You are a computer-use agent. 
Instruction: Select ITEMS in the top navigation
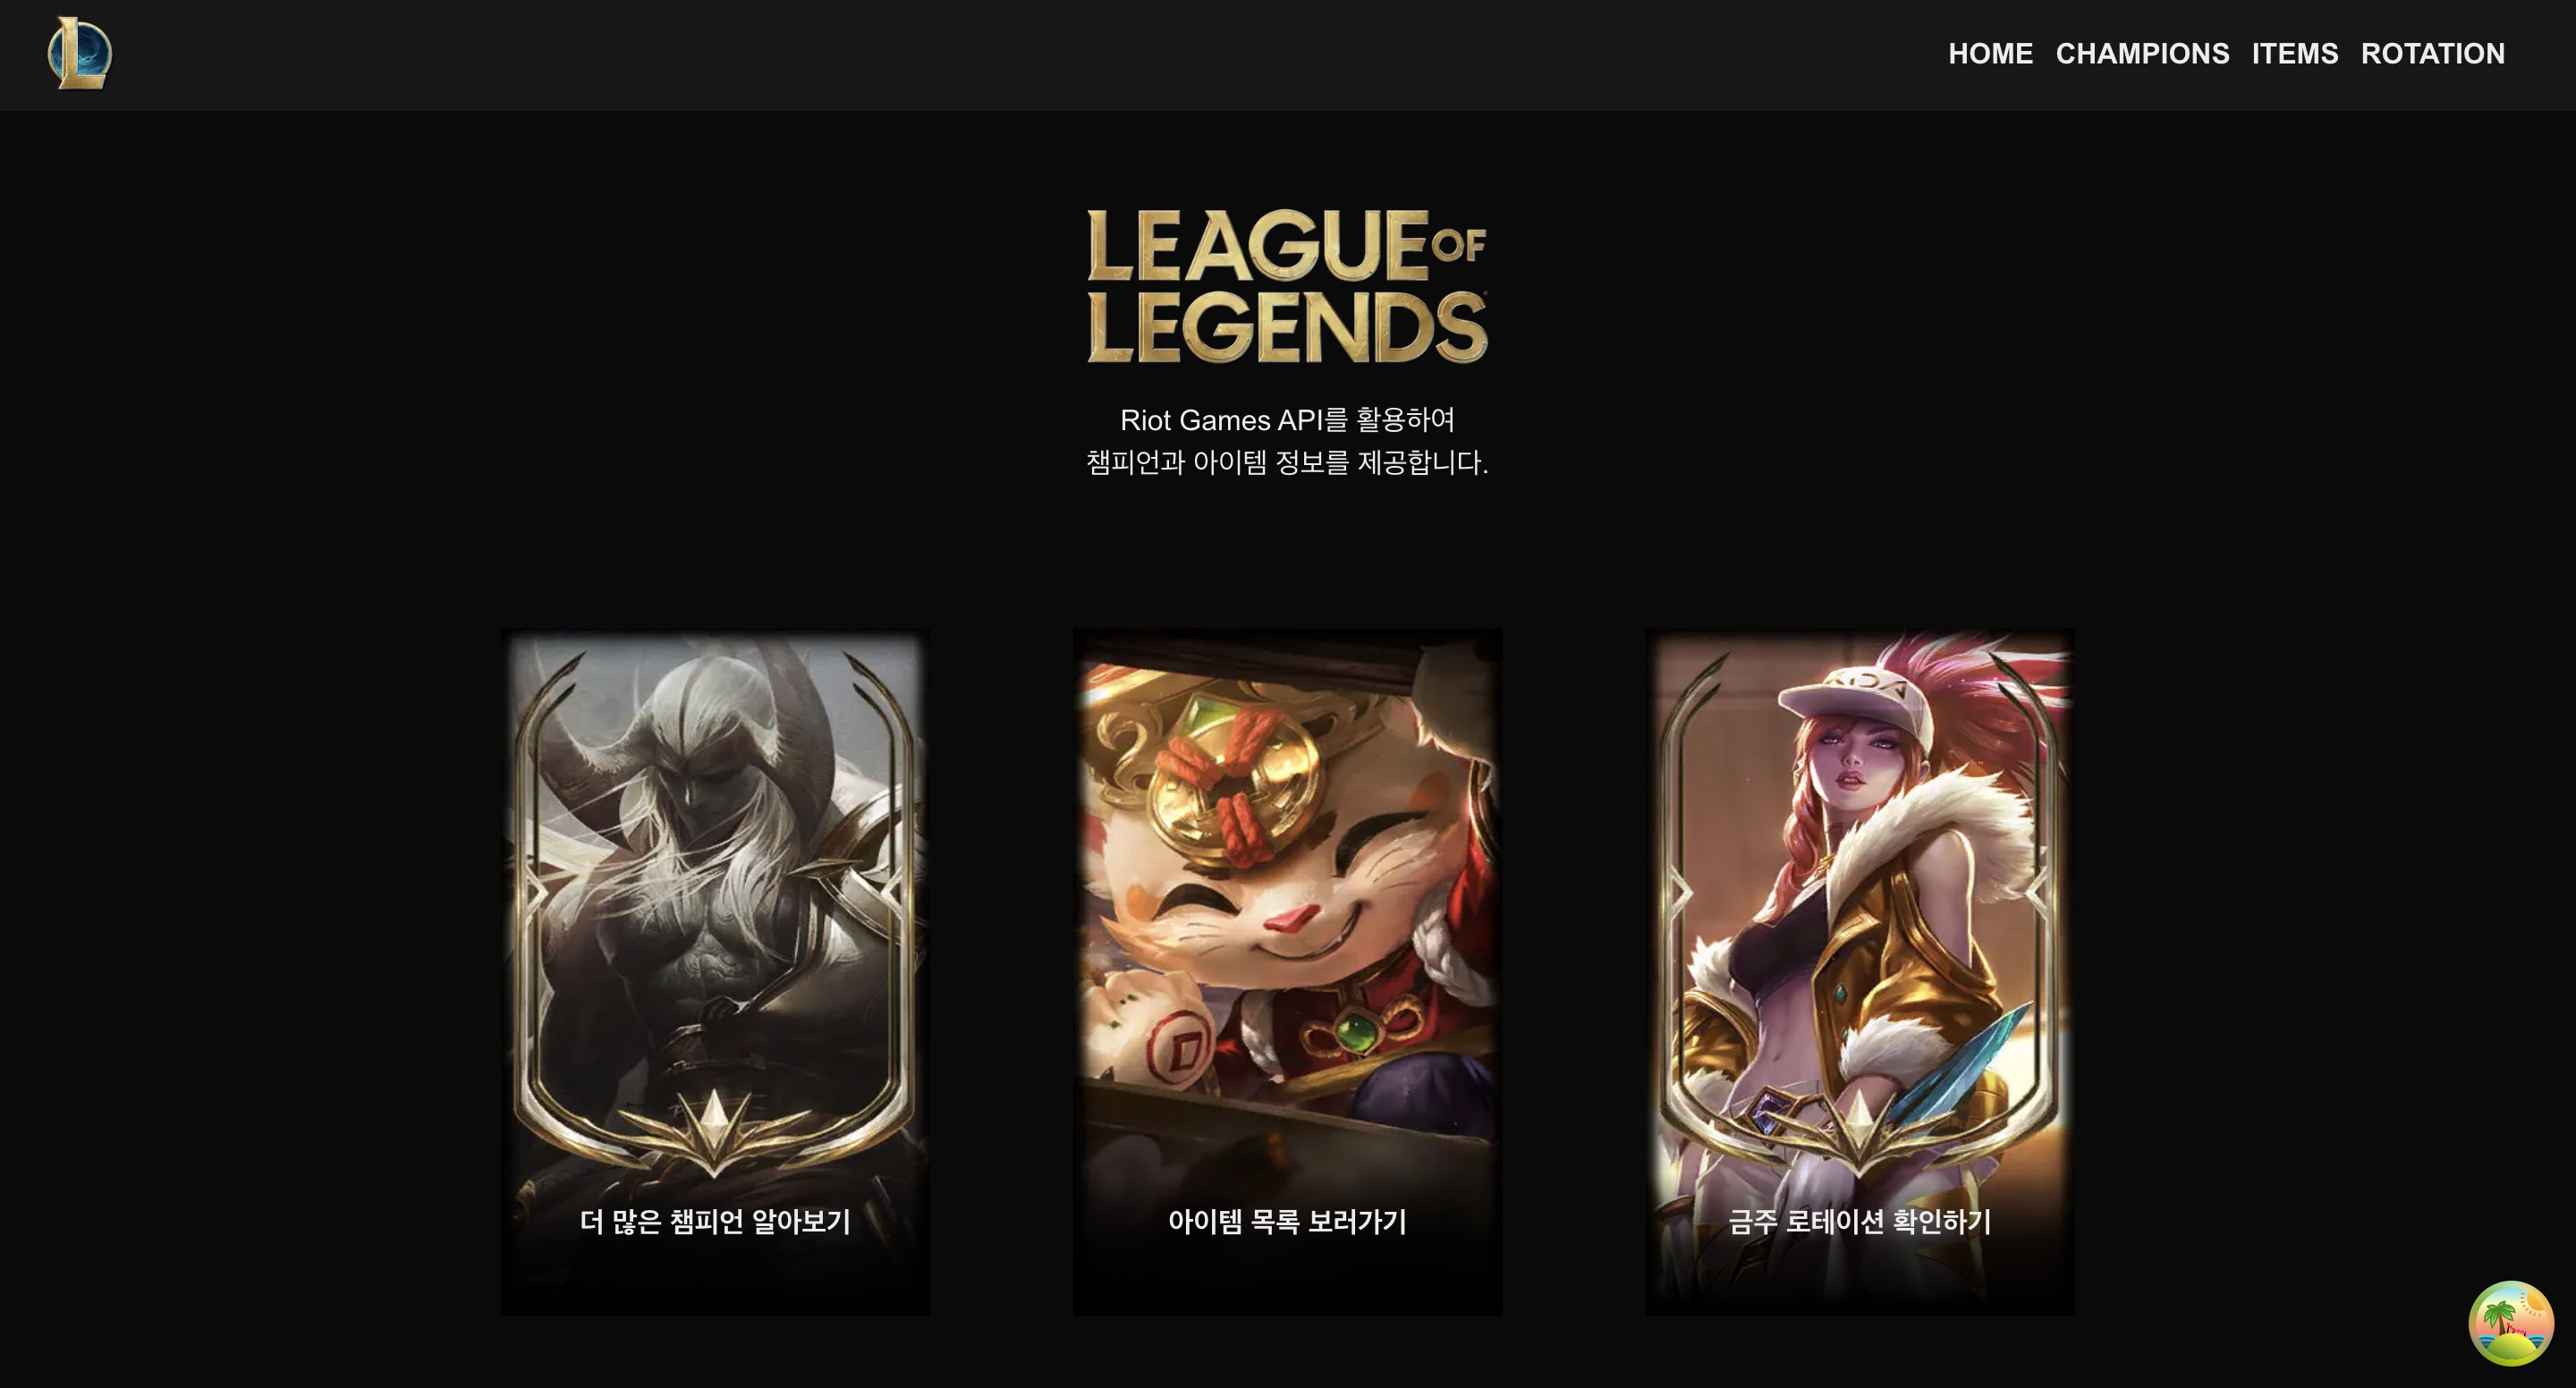[2295, 54]
